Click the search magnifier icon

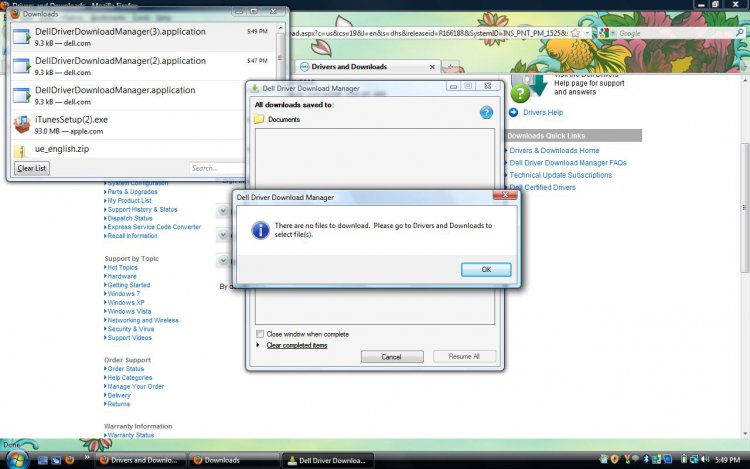pyautogui.click(x=739, y=33)
